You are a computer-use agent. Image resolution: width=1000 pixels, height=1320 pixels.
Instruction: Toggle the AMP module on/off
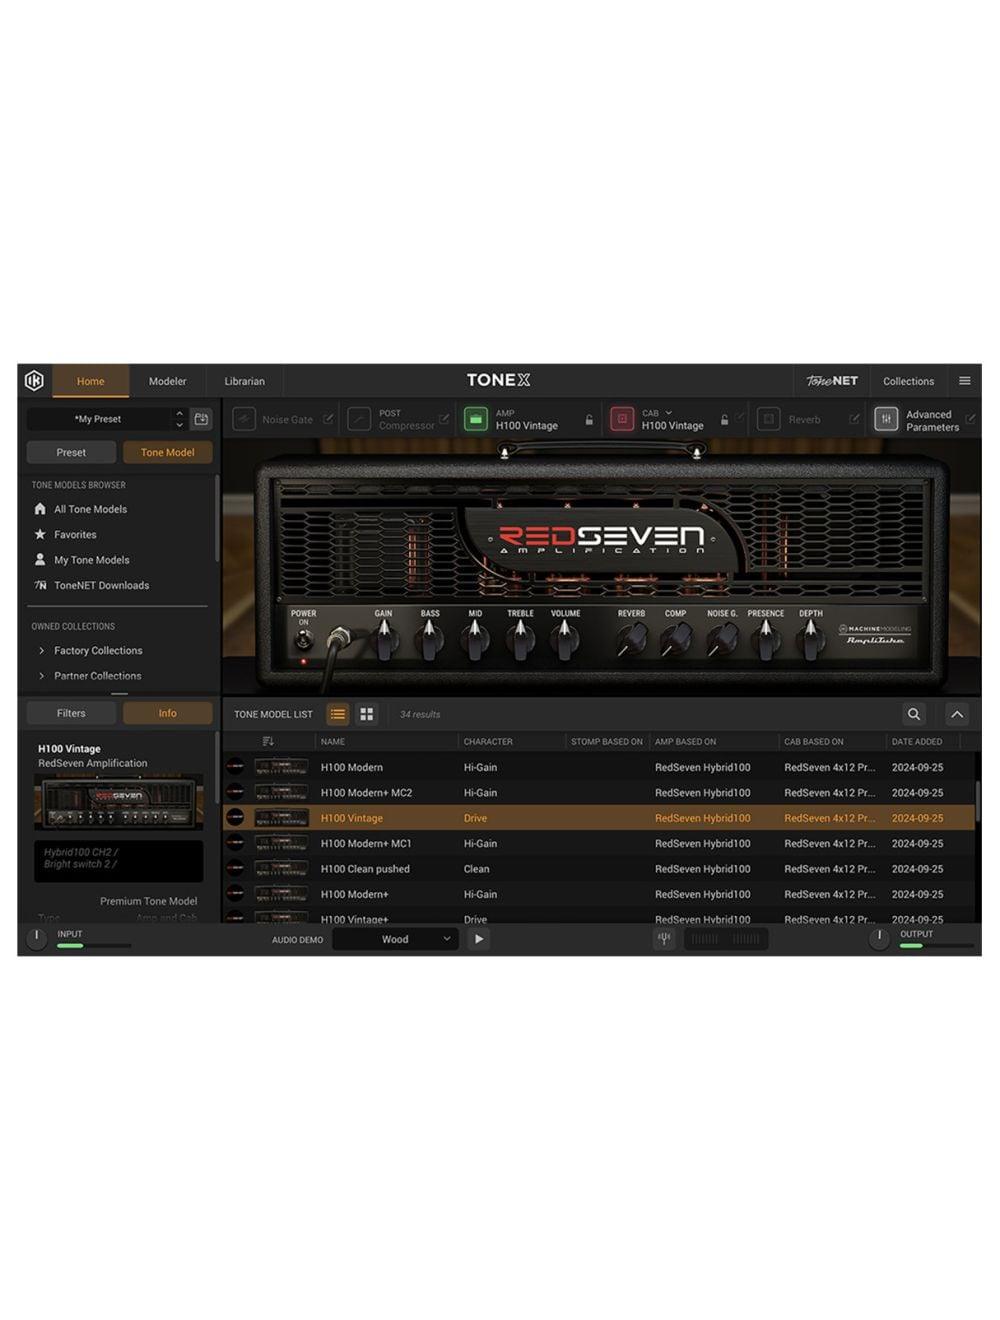point(476,419)
